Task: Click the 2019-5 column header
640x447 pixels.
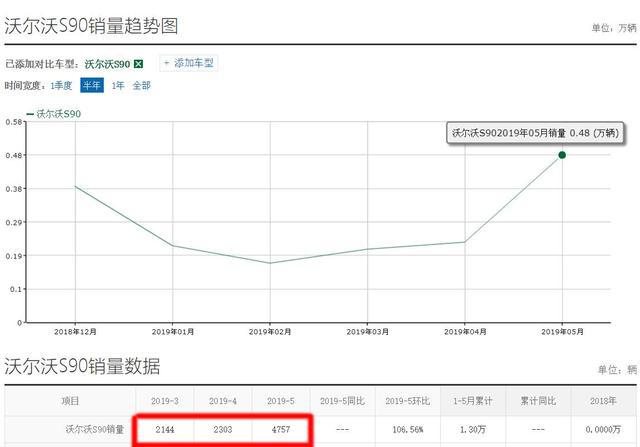Action: (x=281, y=401)
